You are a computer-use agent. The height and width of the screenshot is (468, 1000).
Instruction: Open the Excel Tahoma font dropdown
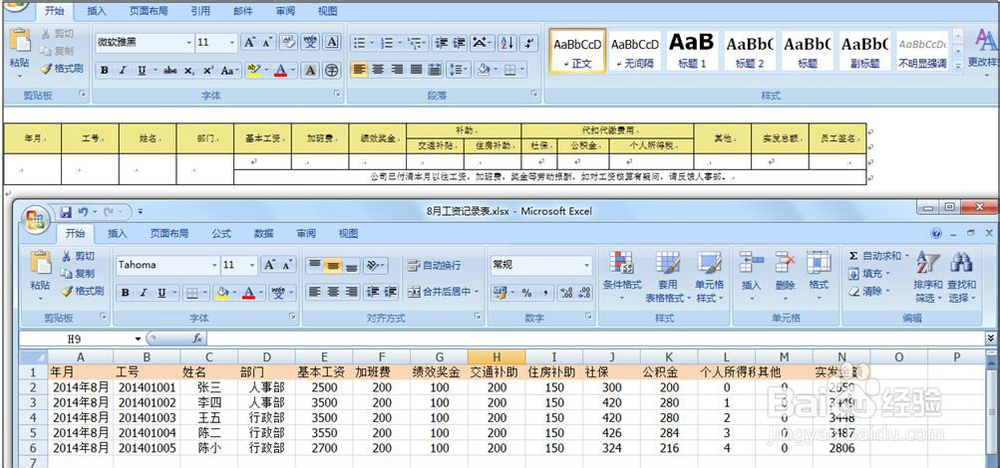pyautogui.click(x=214, y=265)
